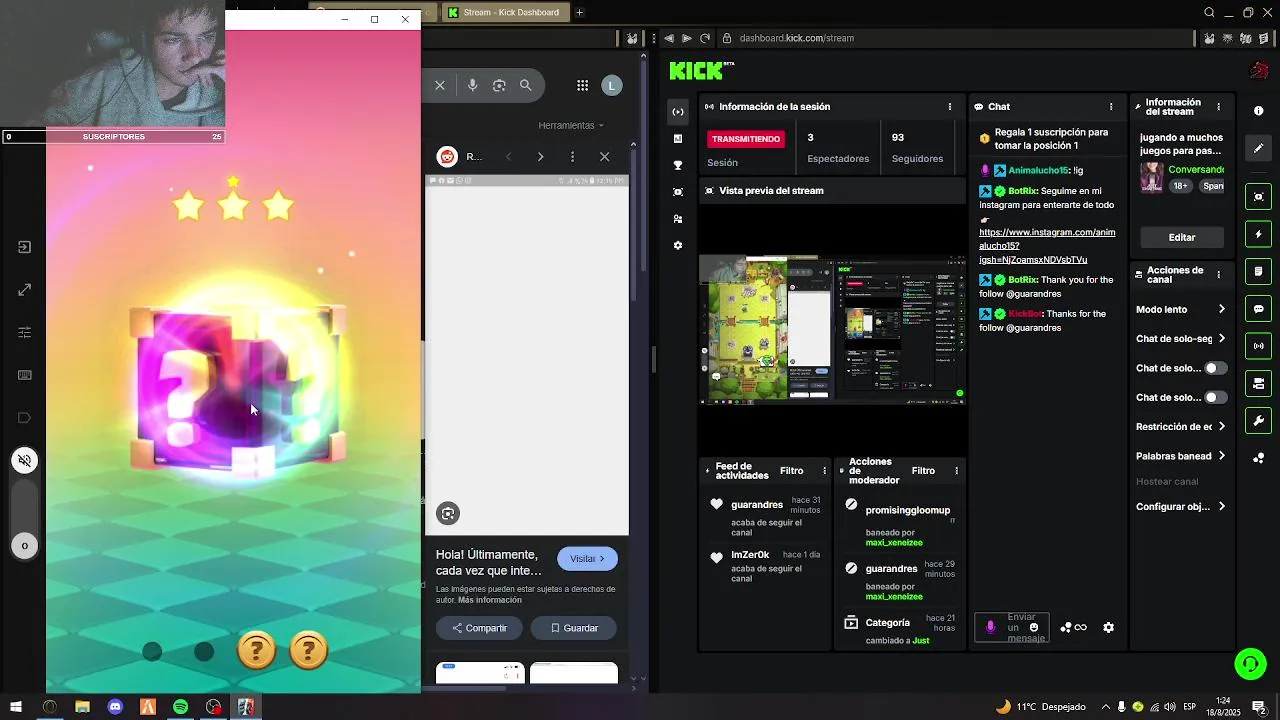
Task: Click the Google search magnifier icon
Action: click(526, 85)
